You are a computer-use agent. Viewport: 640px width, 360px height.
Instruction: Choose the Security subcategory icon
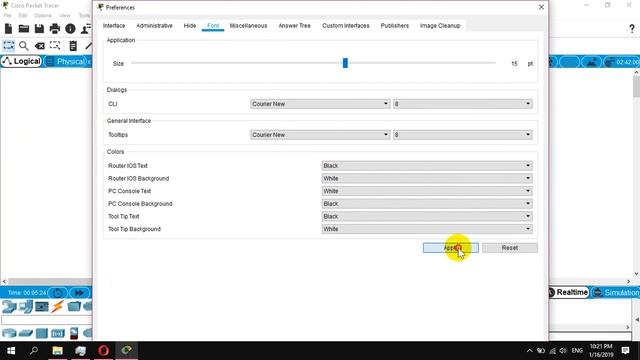(x=74, y=333)
